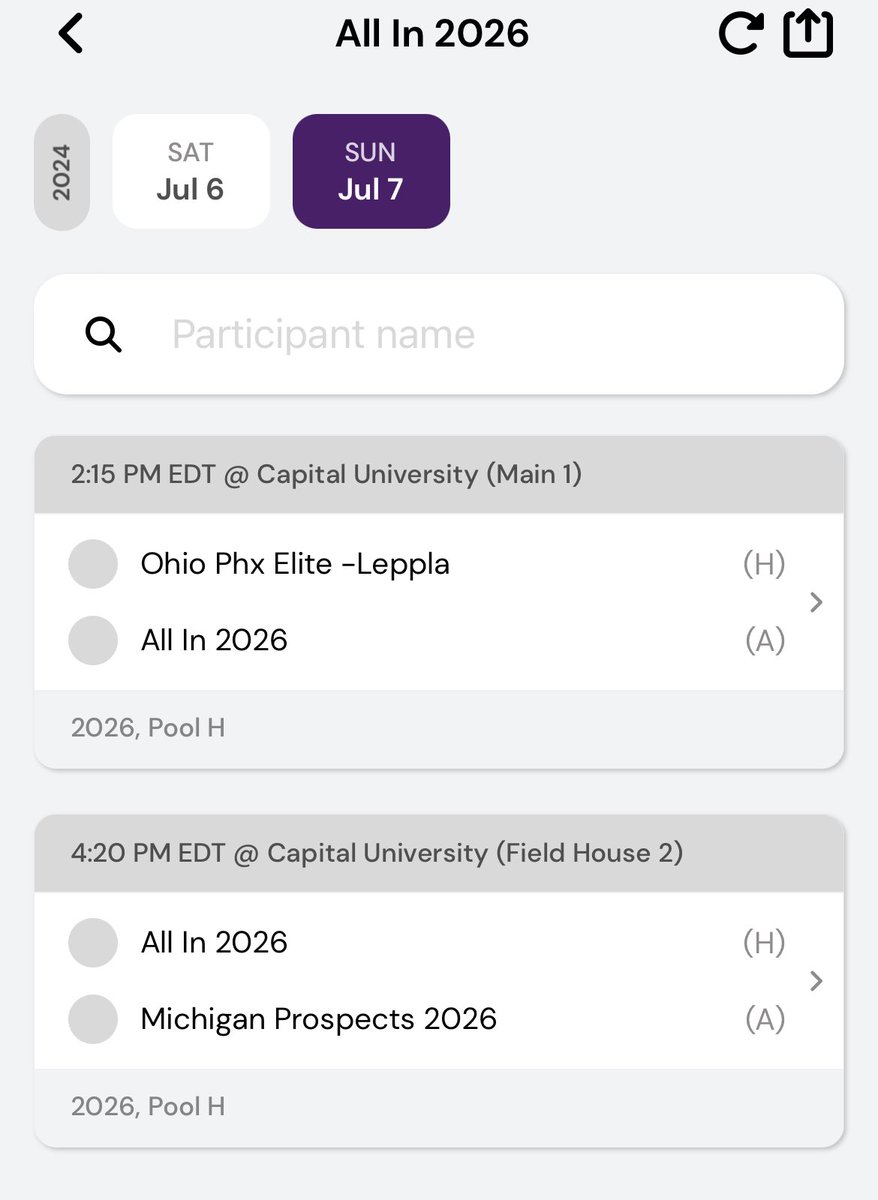878x1200 pixels.
Task: Tap All In 2026 logo in 4:20 PM game
Action: (x=93, y=942)
